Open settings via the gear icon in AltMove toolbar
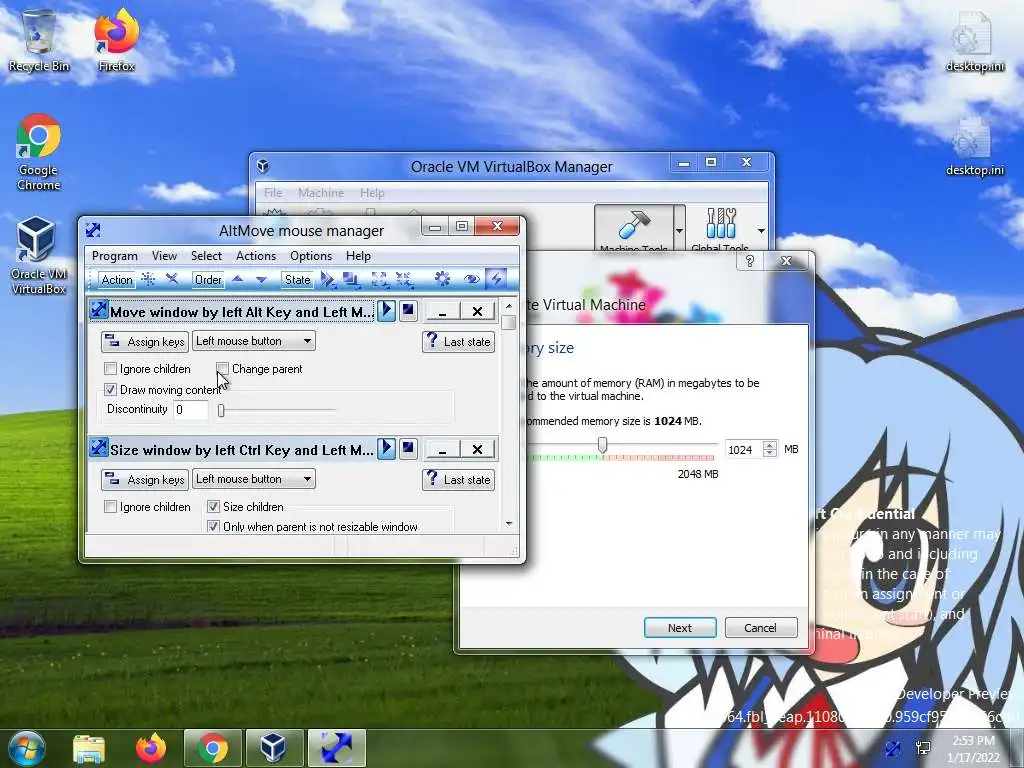 tap(442, 279)
